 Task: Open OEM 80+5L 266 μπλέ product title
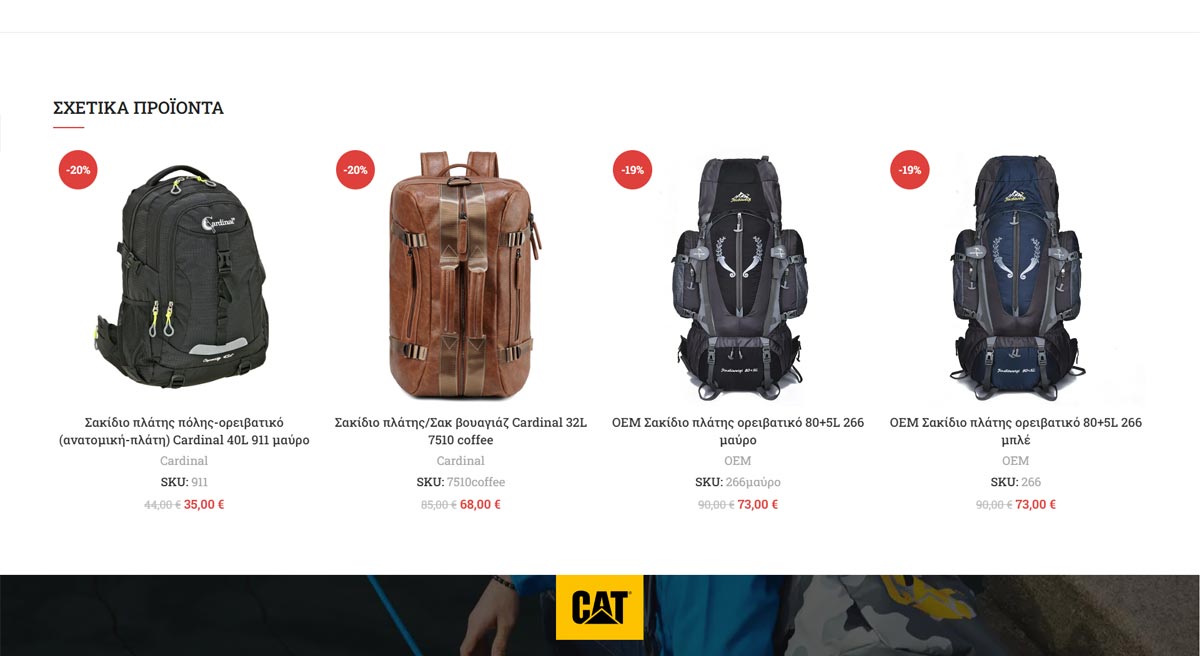1016,431
